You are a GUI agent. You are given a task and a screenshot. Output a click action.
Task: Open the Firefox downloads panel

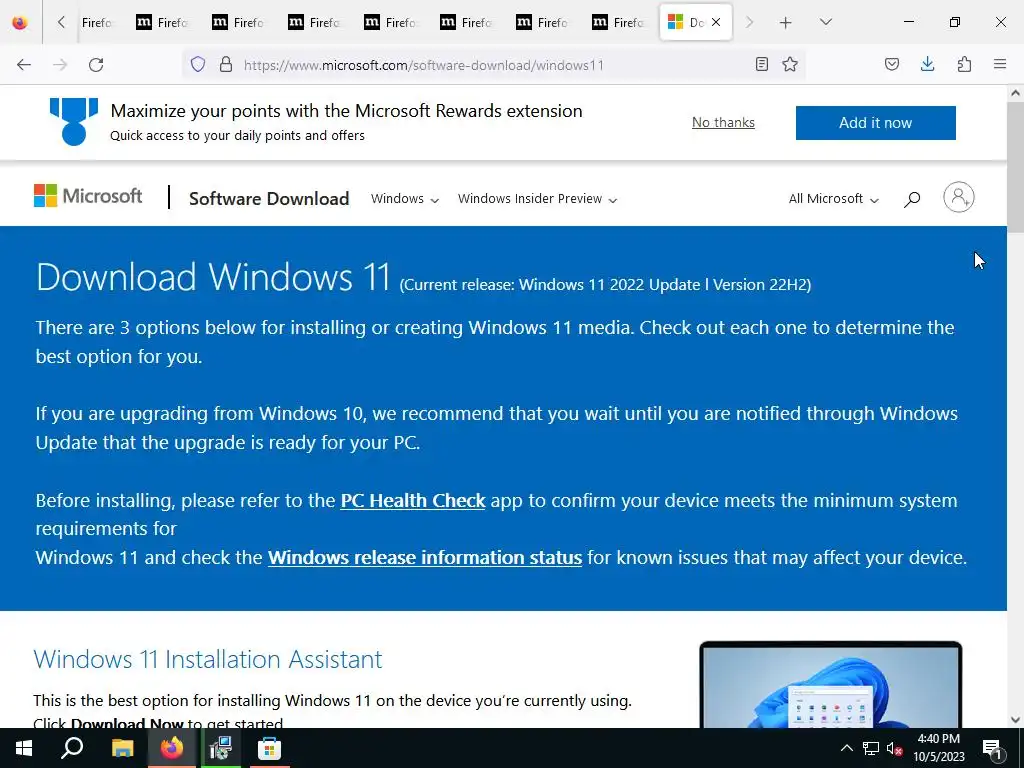point(927,64)
